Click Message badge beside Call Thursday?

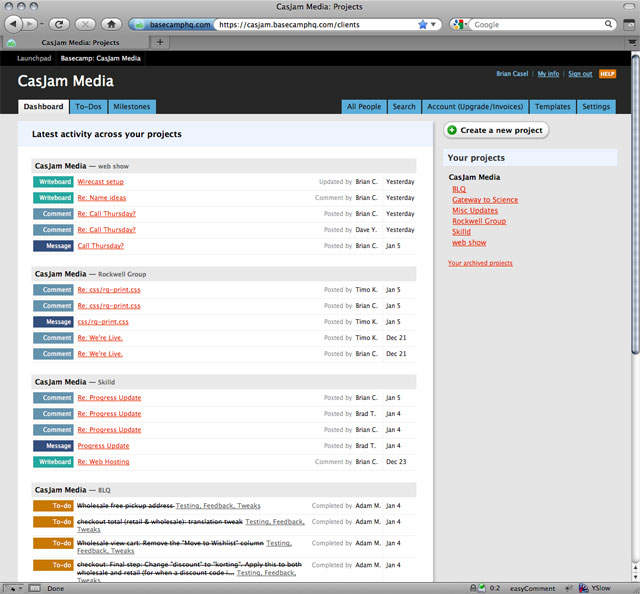(x=53, y=246)
